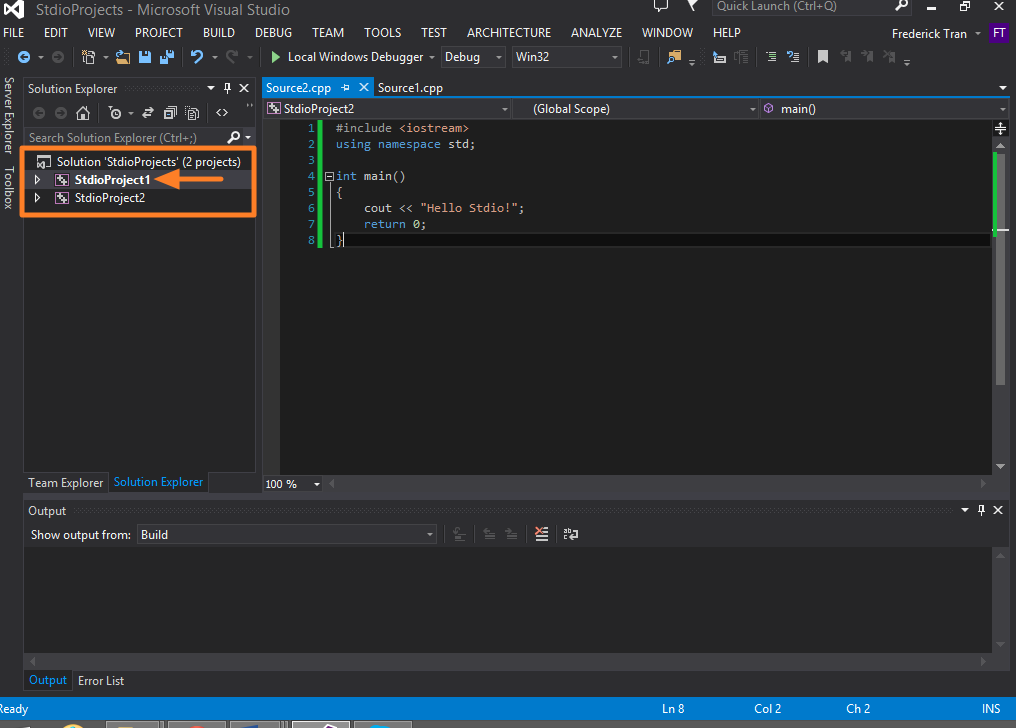The width and height of the screenshot is (1016, 728).
Task: Switch to the Error List tab
Action: pyautogui.click(x=101, y=681)
